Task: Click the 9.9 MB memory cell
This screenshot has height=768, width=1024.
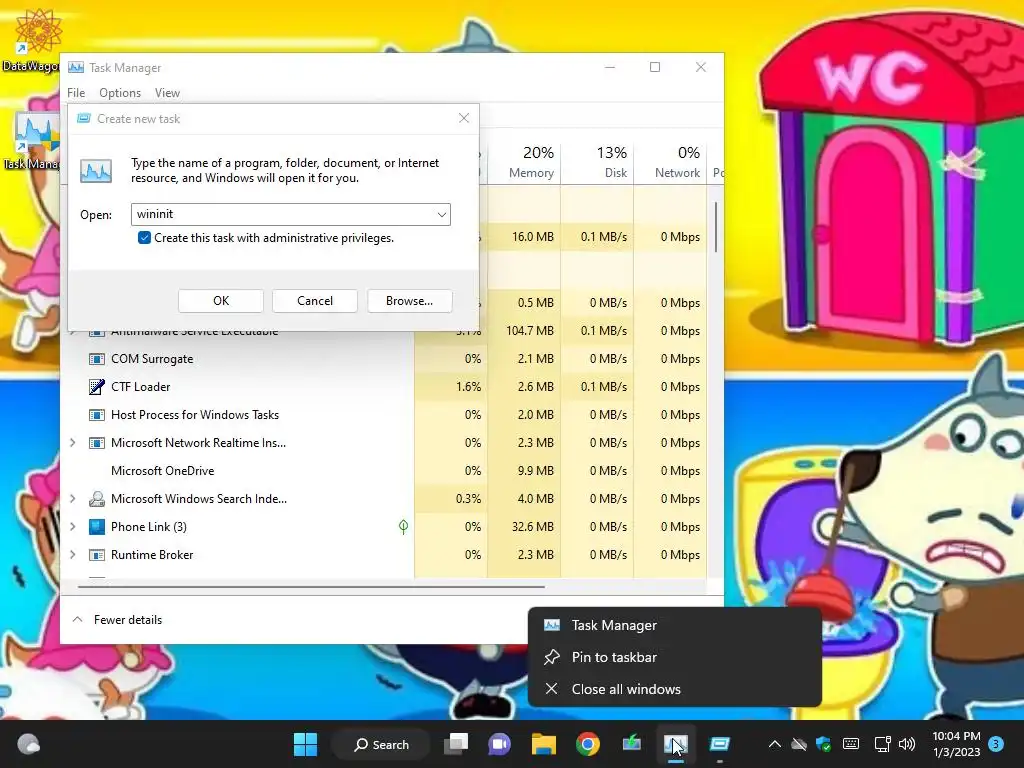Action: coord(524,471)
